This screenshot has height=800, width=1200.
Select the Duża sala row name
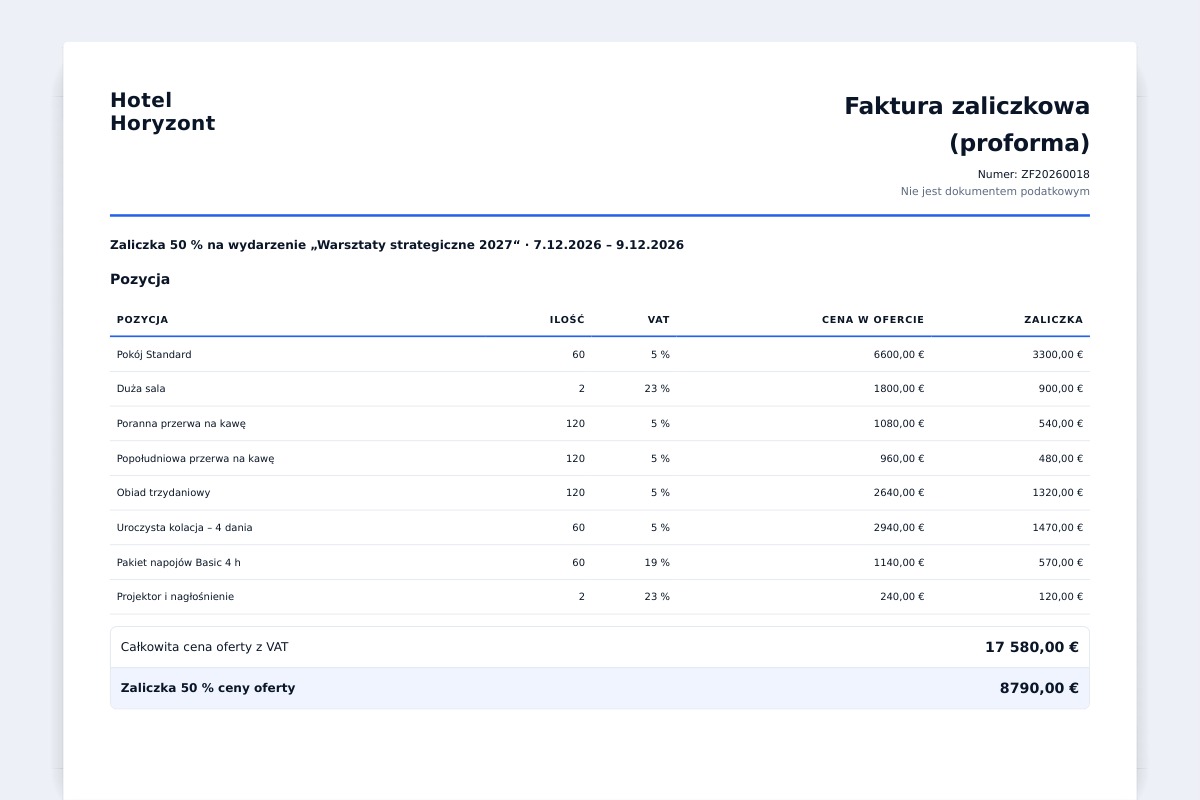pos(141,389)
